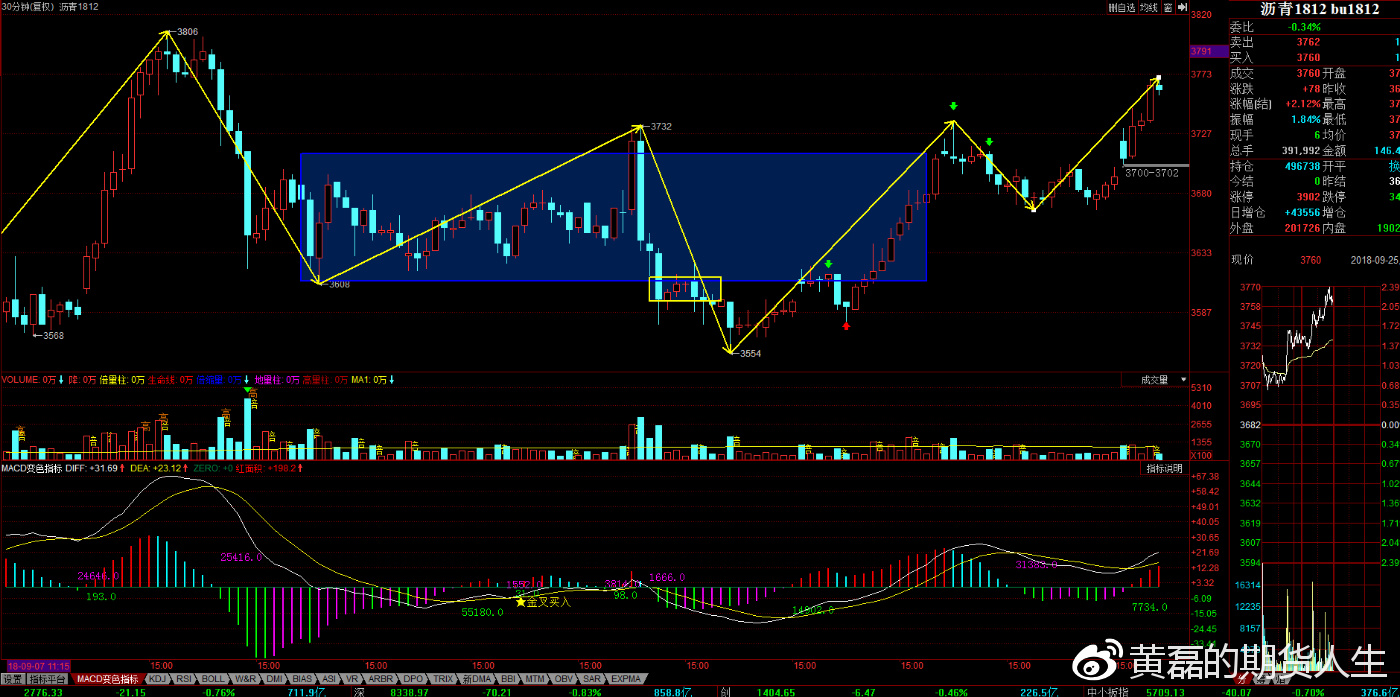Switch to the ASI indicator tab

pyautogui.click(x=330, y=678)
